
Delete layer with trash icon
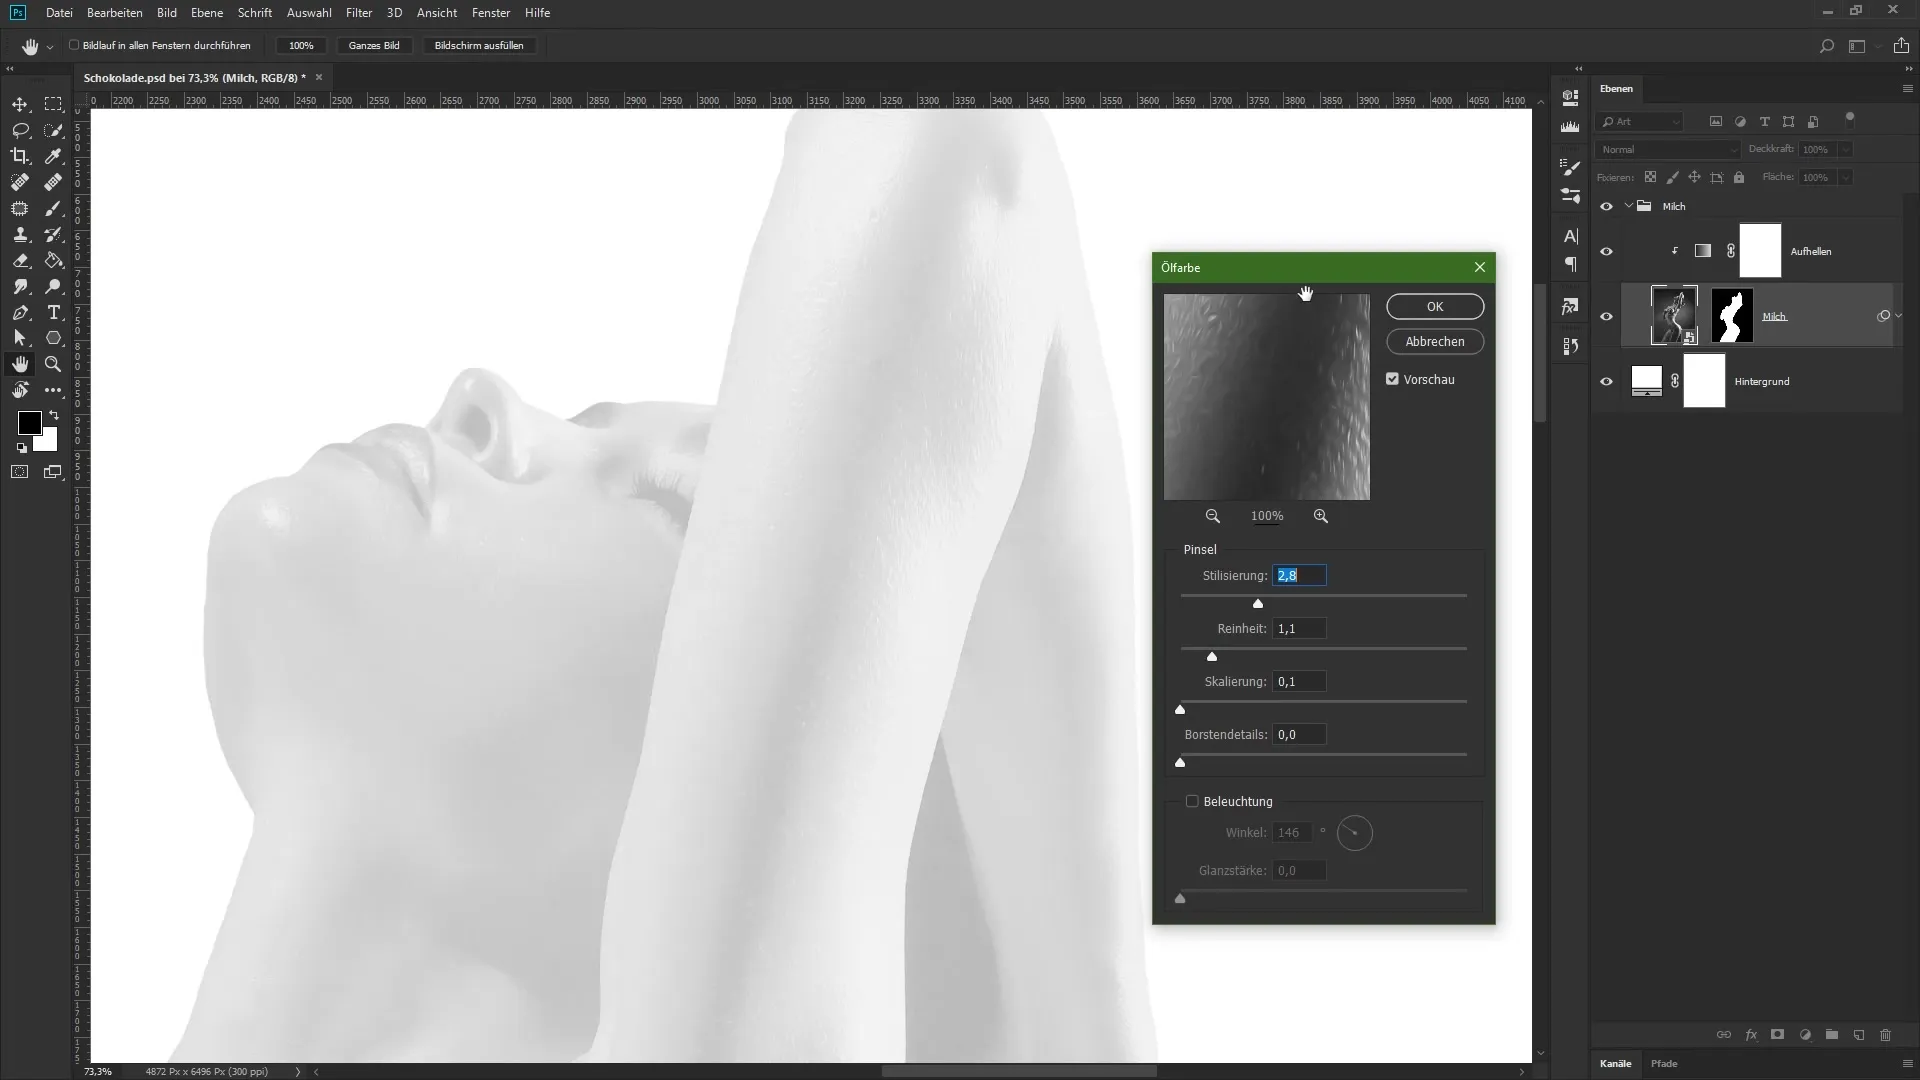(1885, 1035)
